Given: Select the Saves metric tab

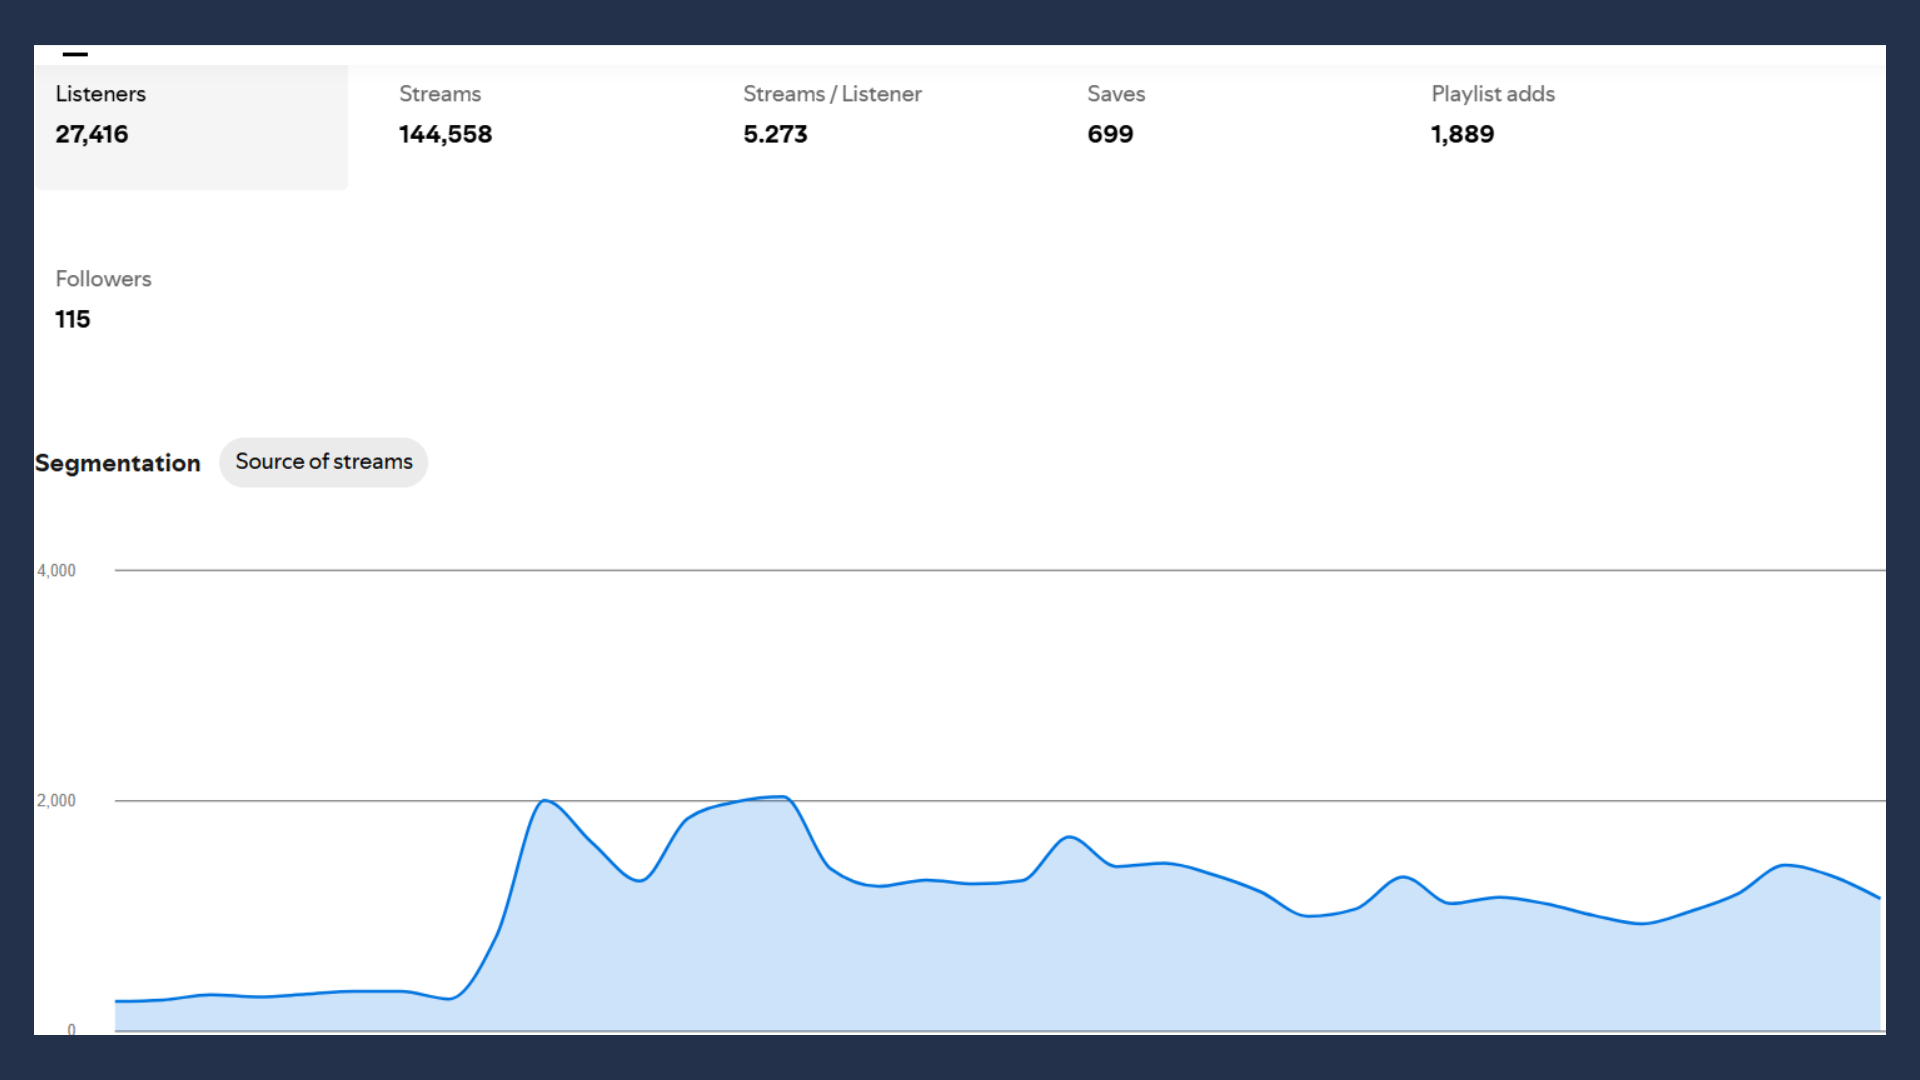Looking at the screenshot, I should coord(1116,94).
